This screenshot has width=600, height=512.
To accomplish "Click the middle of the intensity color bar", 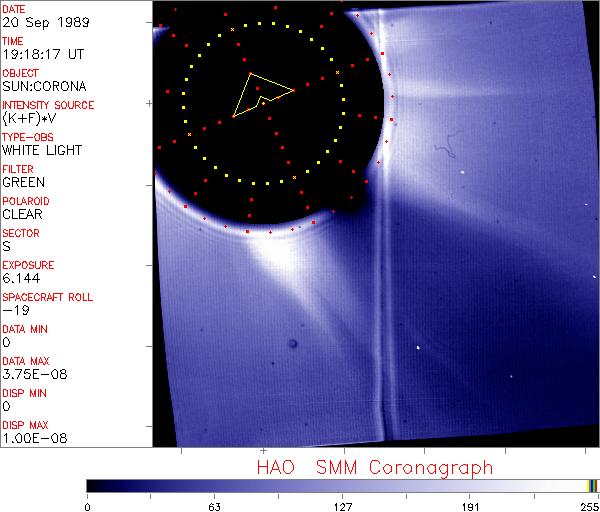I will pyautogui.click(x=342, y=485).
